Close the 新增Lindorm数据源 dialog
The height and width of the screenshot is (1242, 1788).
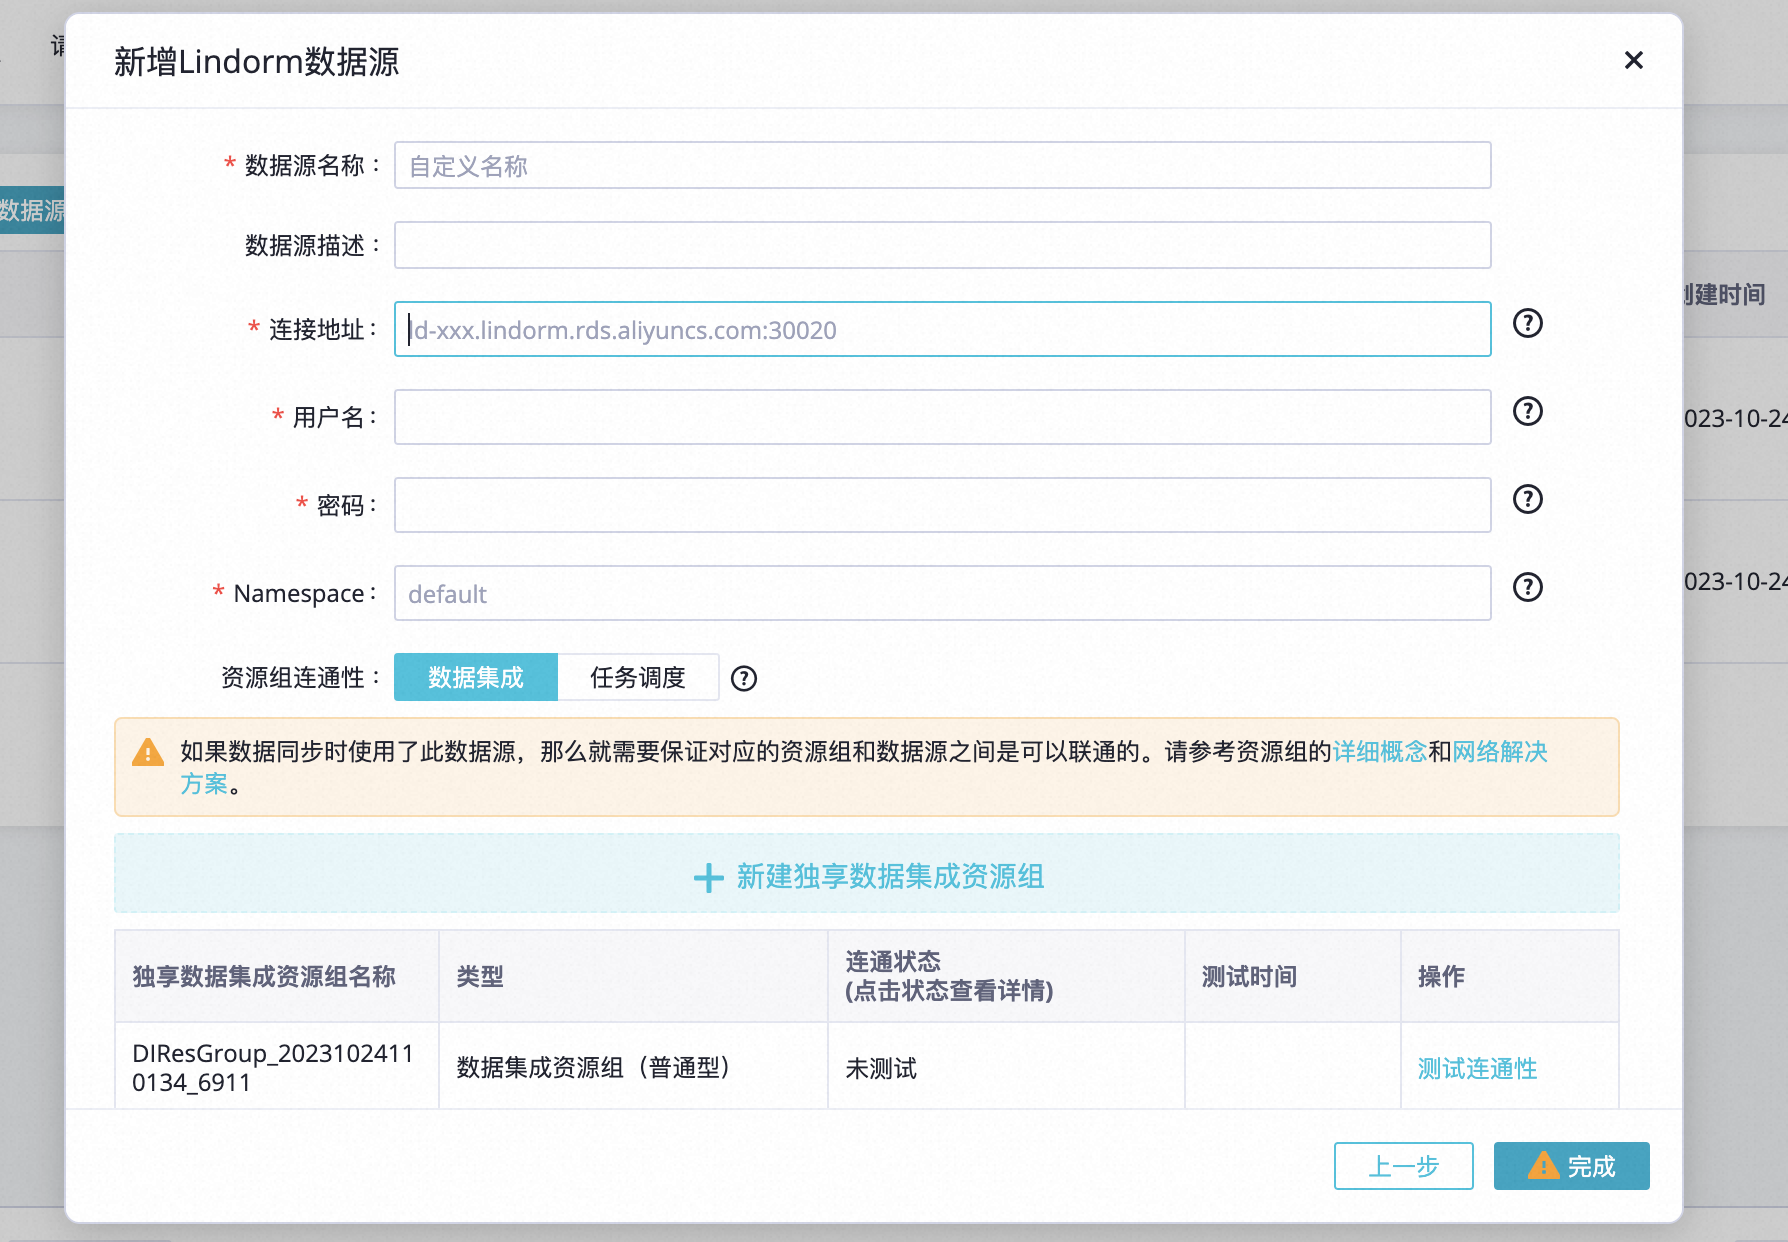click(x=1633, y=61)
